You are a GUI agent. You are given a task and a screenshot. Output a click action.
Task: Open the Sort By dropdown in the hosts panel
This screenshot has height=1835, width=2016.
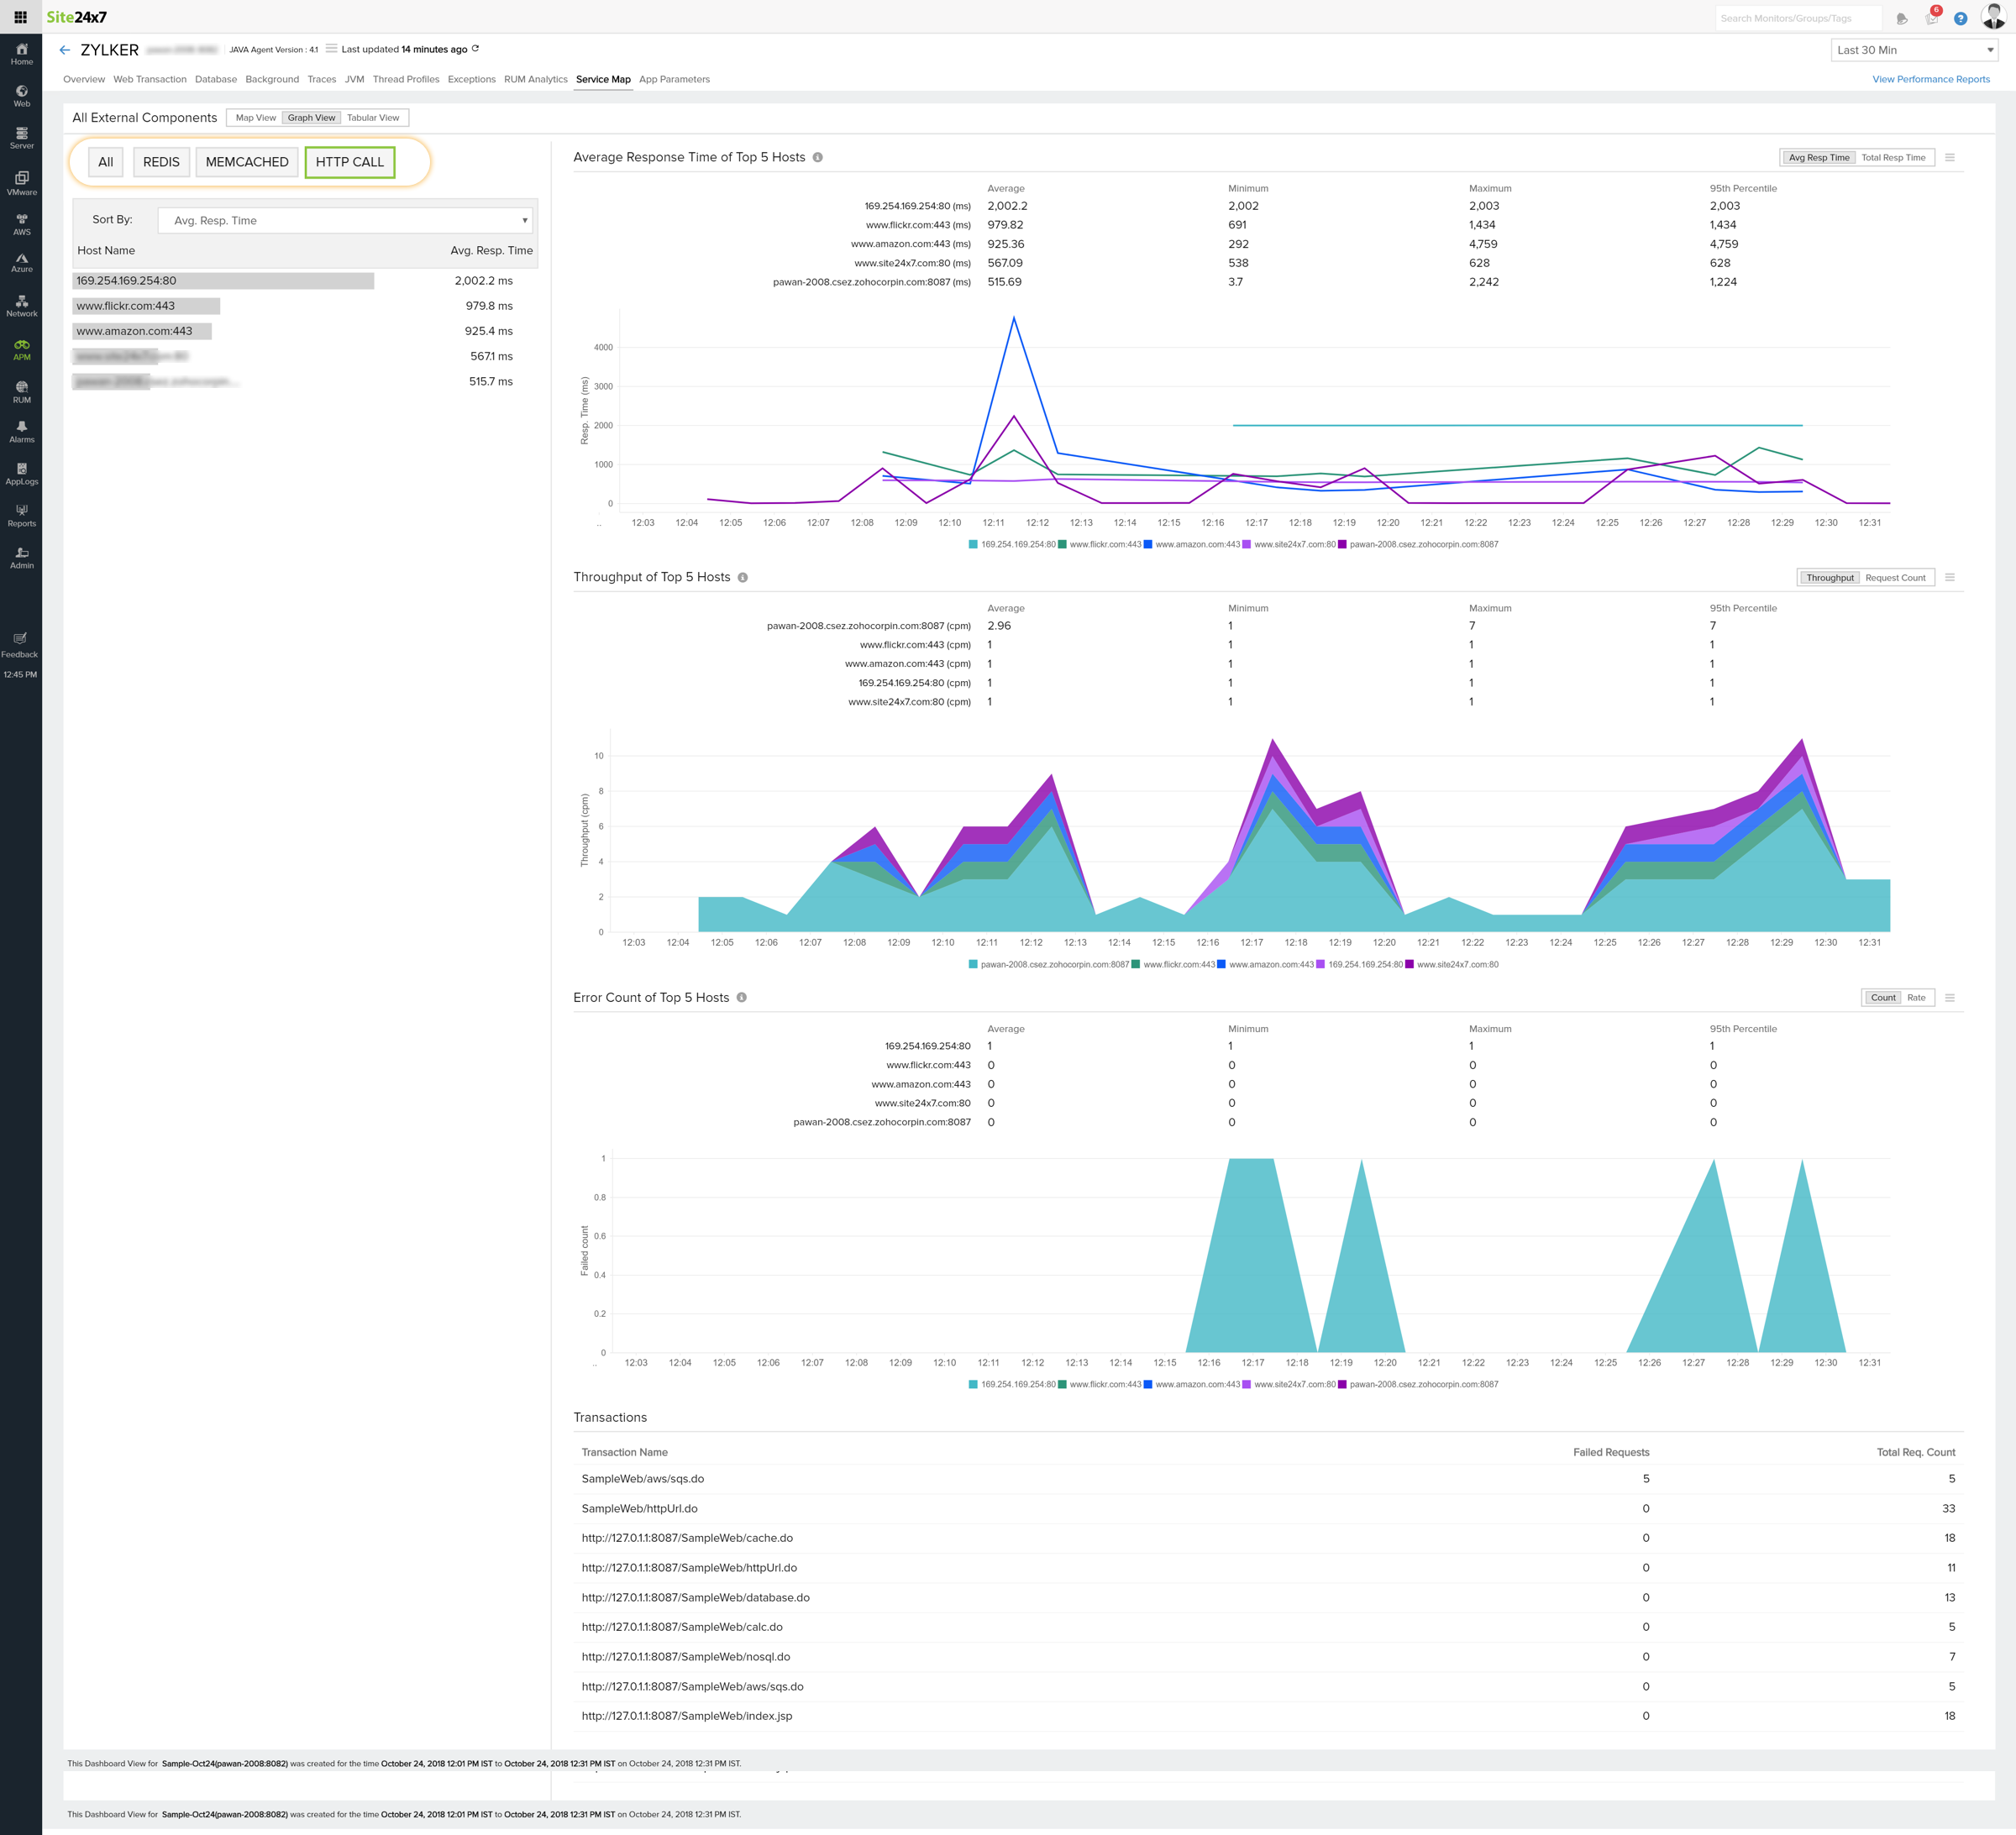coord(345,220)
